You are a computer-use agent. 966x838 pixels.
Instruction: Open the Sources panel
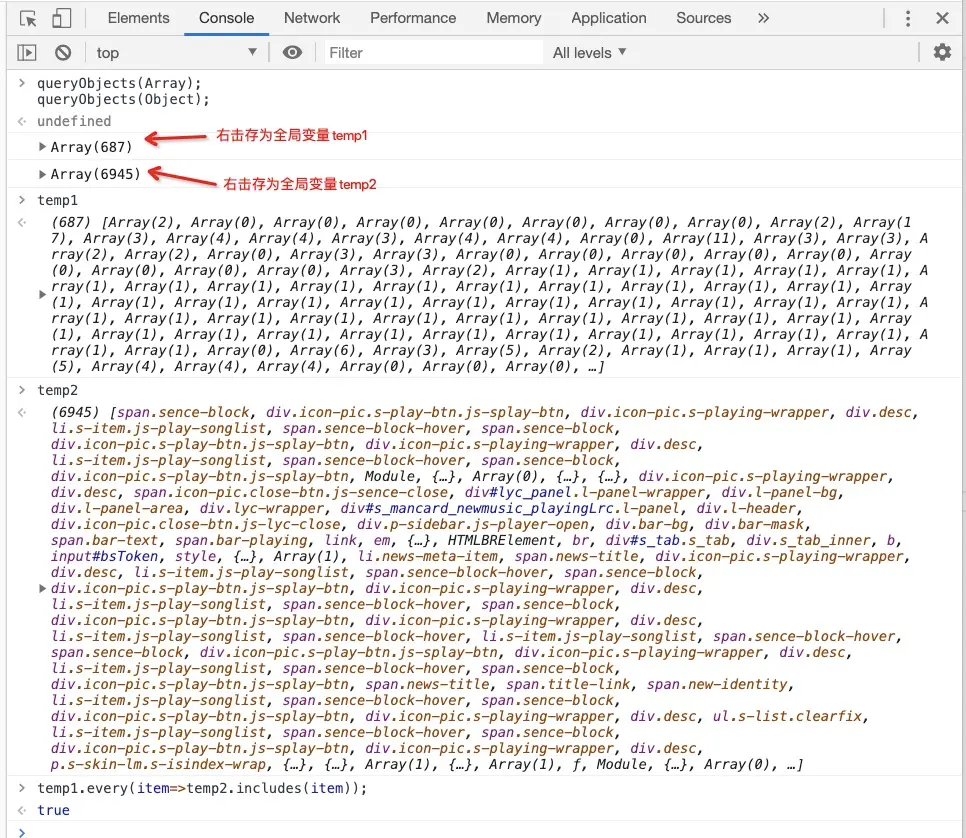703,17
